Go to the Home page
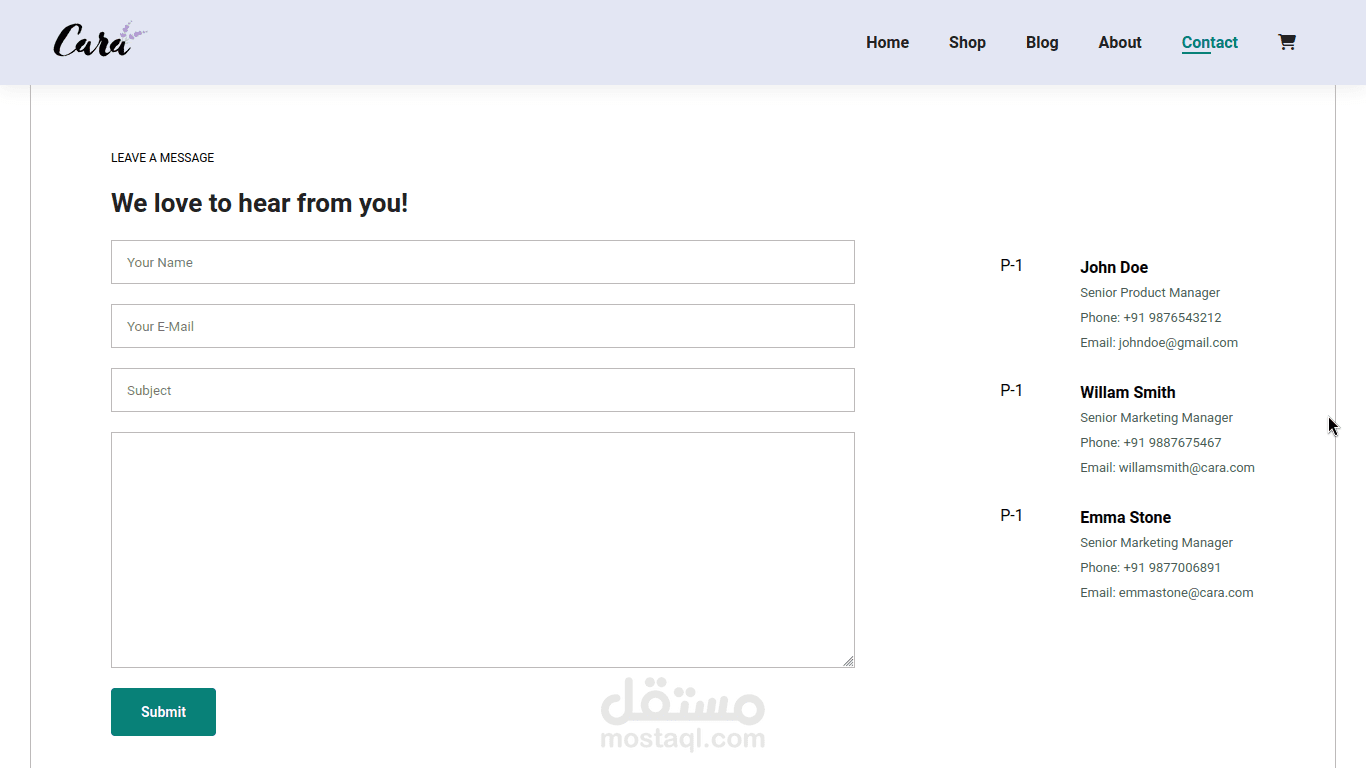The image size is (1366, 768). pos(887,42)
